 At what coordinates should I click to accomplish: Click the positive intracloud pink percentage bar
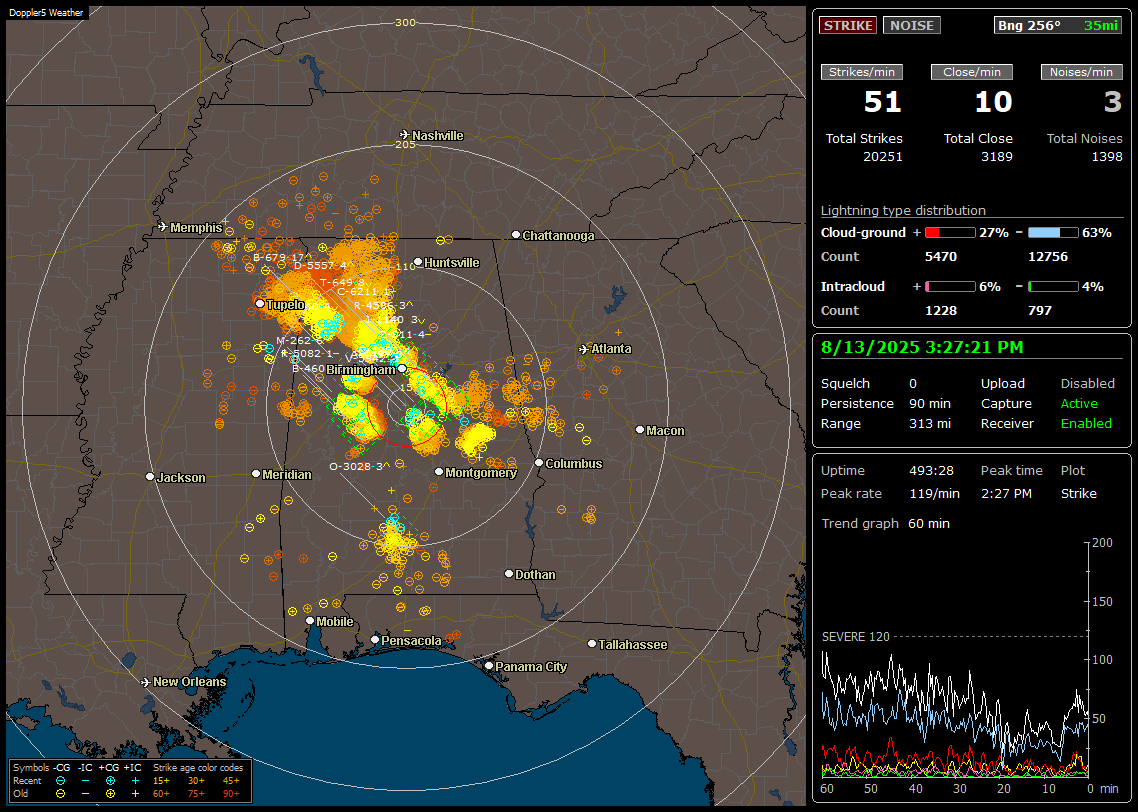click(950, 287)
